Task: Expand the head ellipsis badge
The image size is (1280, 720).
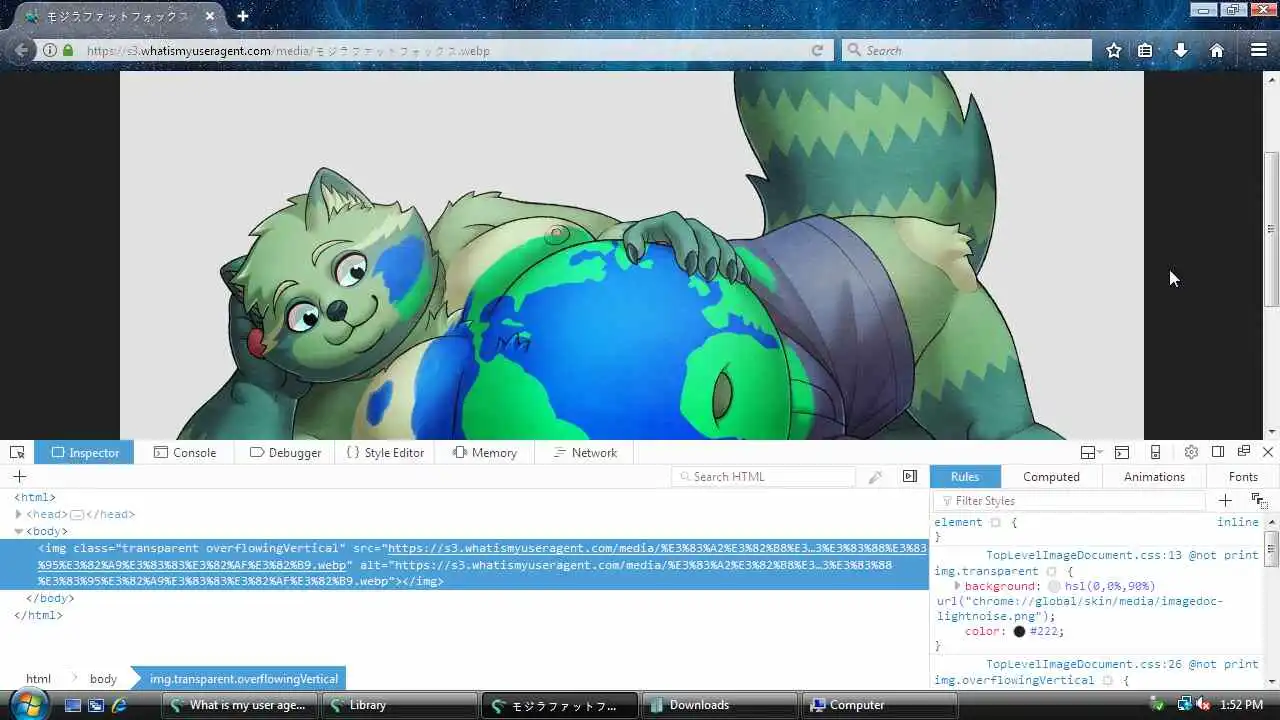Action: click(x=77, y=514)
